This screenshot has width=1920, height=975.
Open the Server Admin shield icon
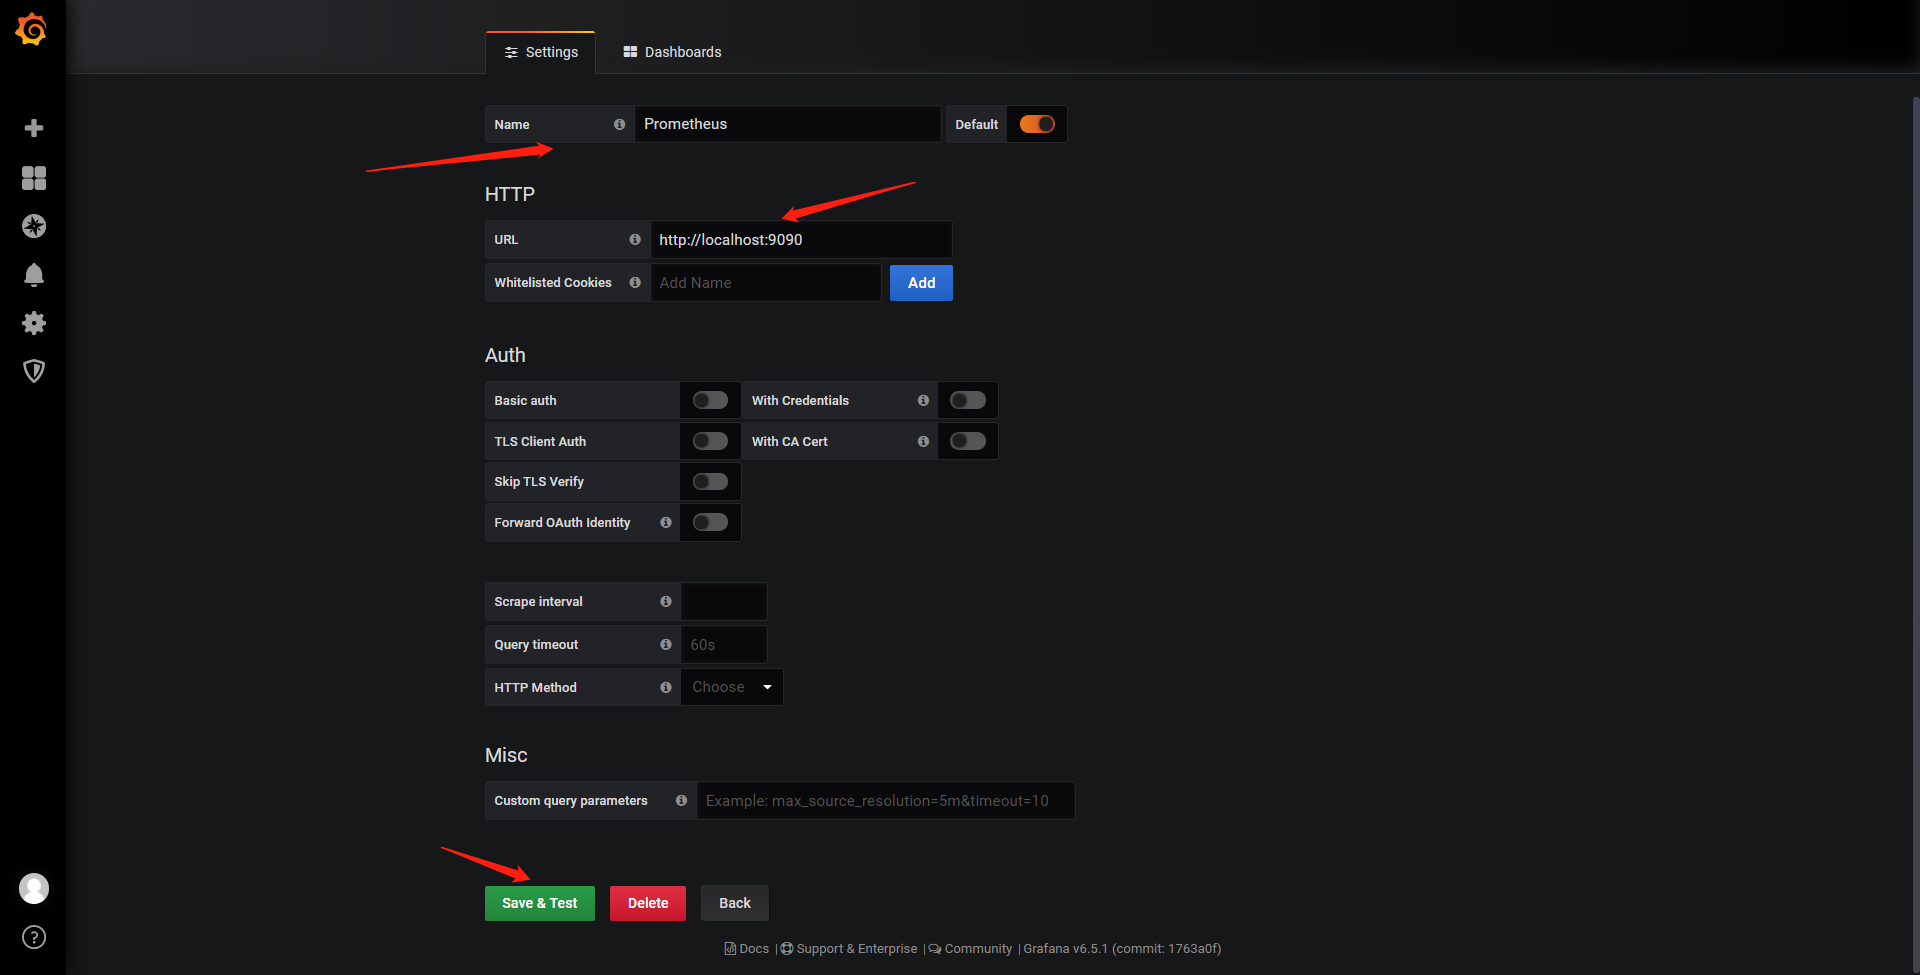[34, 371]
